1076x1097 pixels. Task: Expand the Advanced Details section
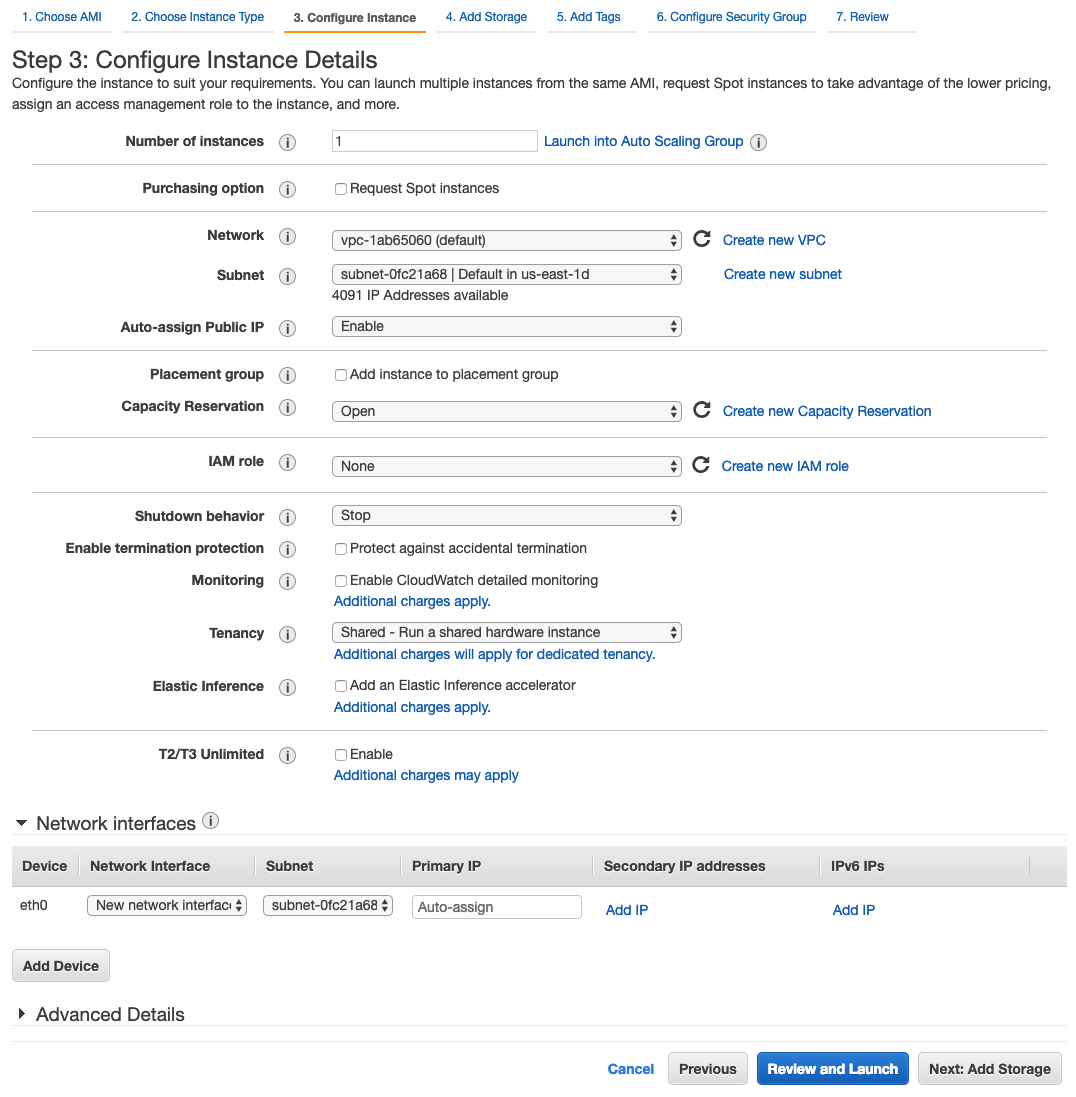(100, 1014)
